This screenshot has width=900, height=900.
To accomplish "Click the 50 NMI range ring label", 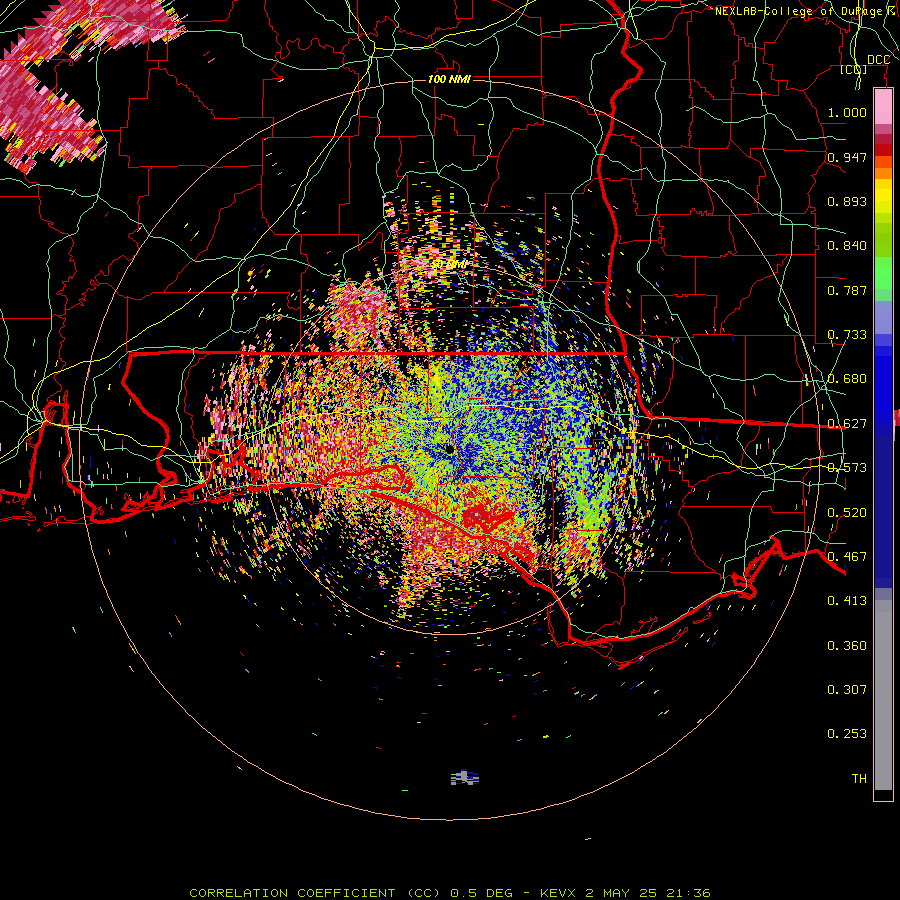I will pyautogui.click(x=451, y=265).
